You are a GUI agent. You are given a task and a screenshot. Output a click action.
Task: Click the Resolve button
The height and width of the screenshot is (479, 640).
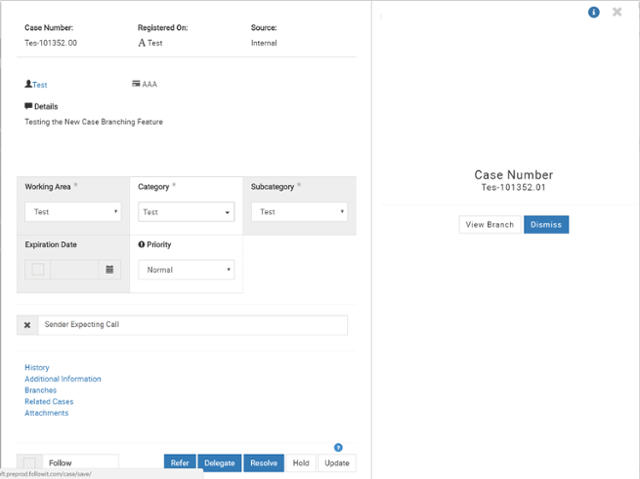[x=263, y=463]
